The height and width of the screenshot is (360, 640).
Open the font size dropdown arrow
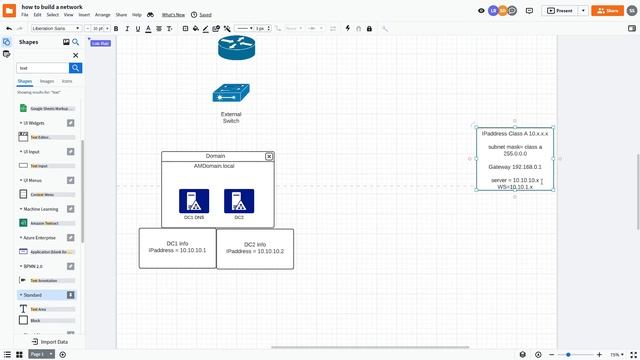pyautogui.click(x=107, y=29)
